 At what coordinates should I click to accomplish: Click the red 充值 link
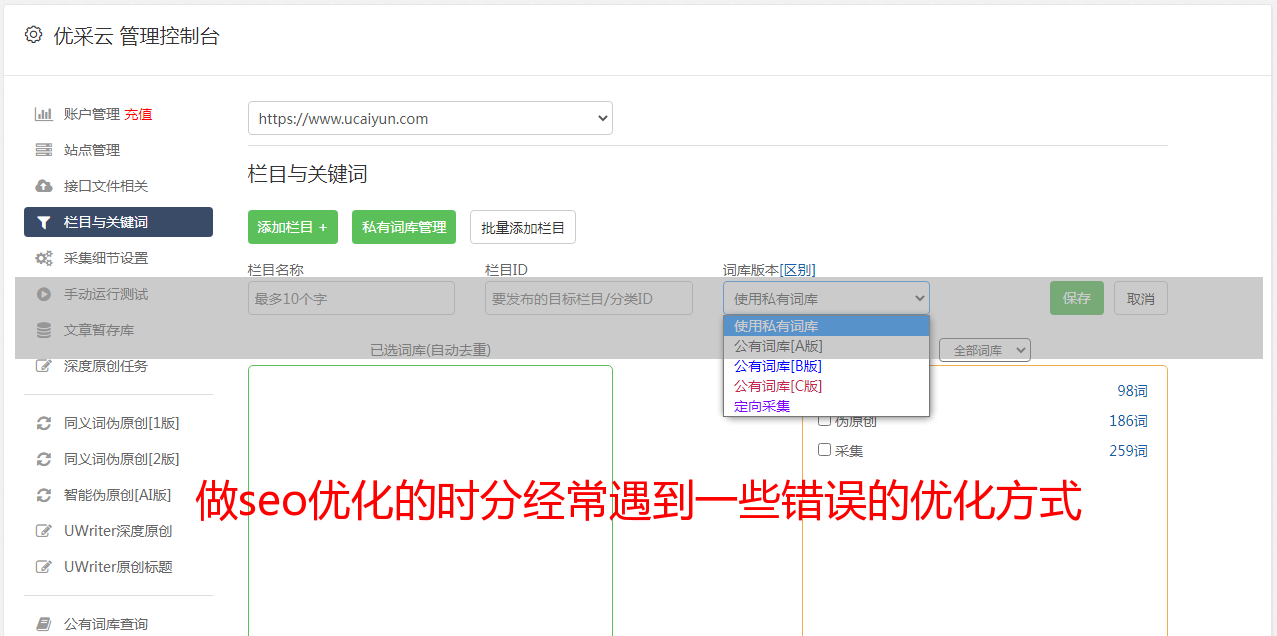click(138, 114)
